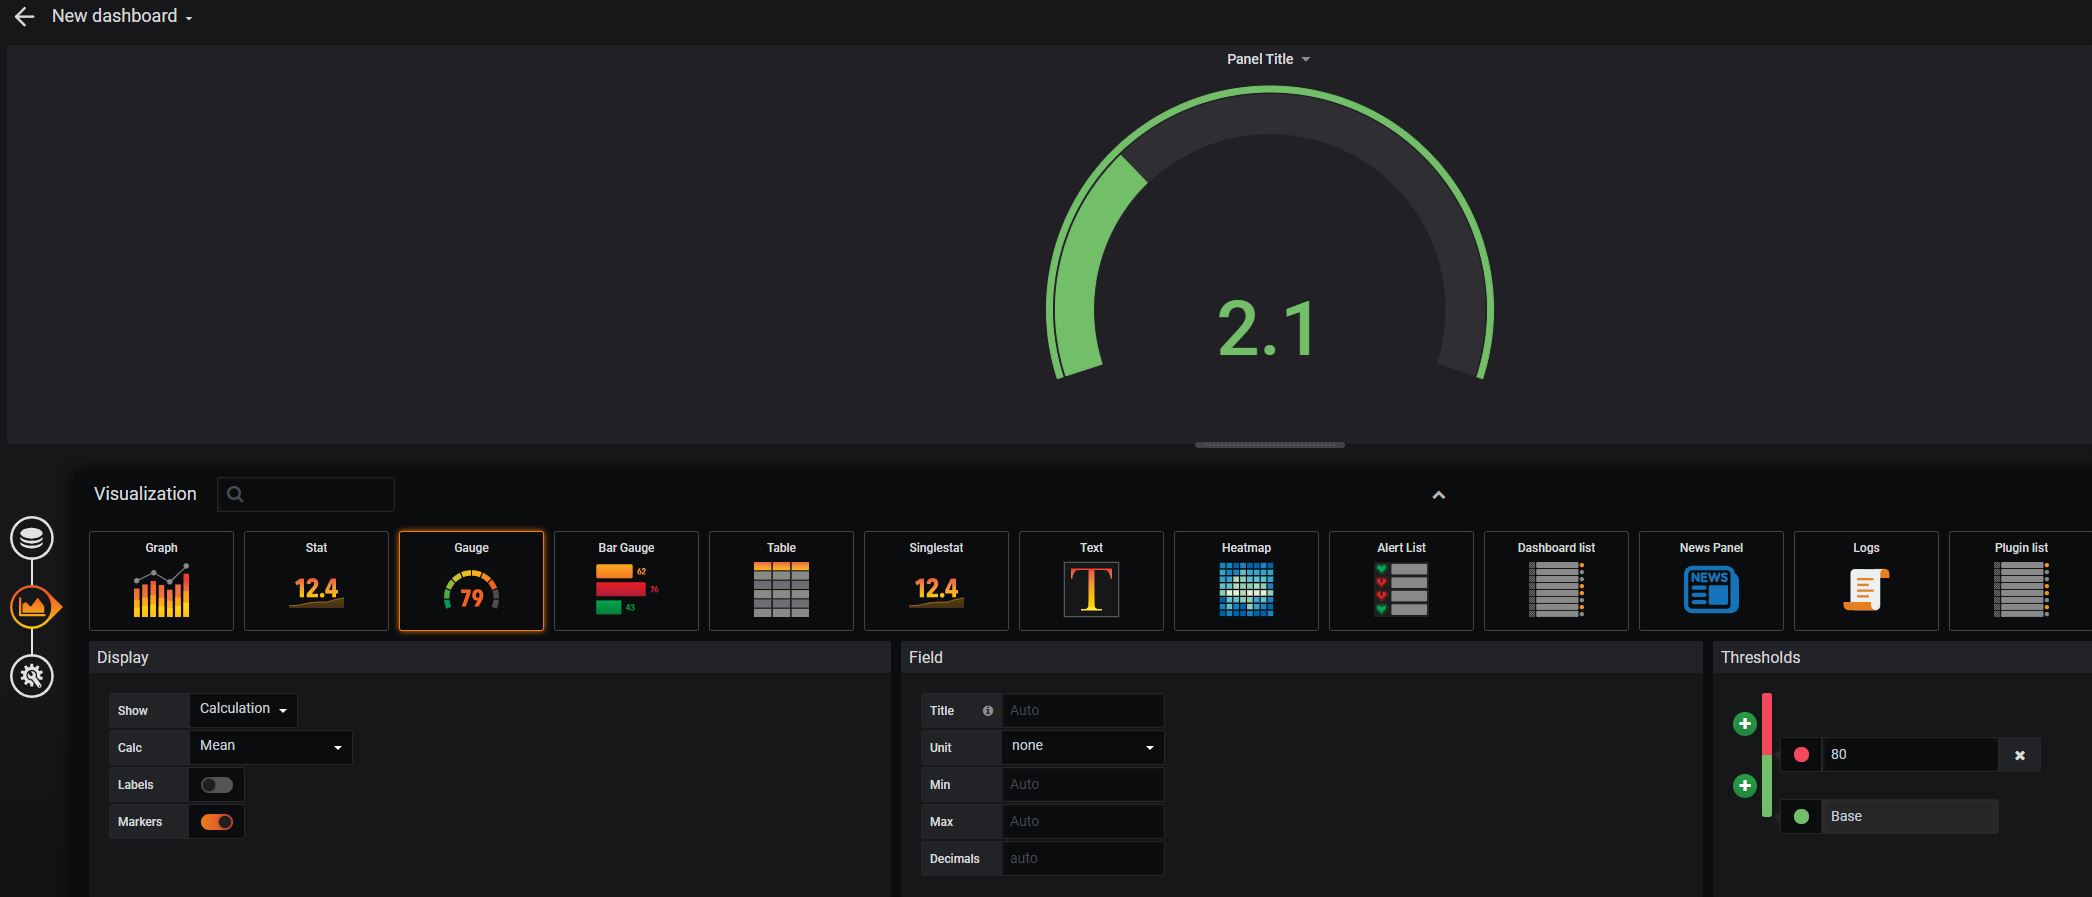Screen dimensions: 2092x897
Task: Click the visualization search field
Action: 306,494
